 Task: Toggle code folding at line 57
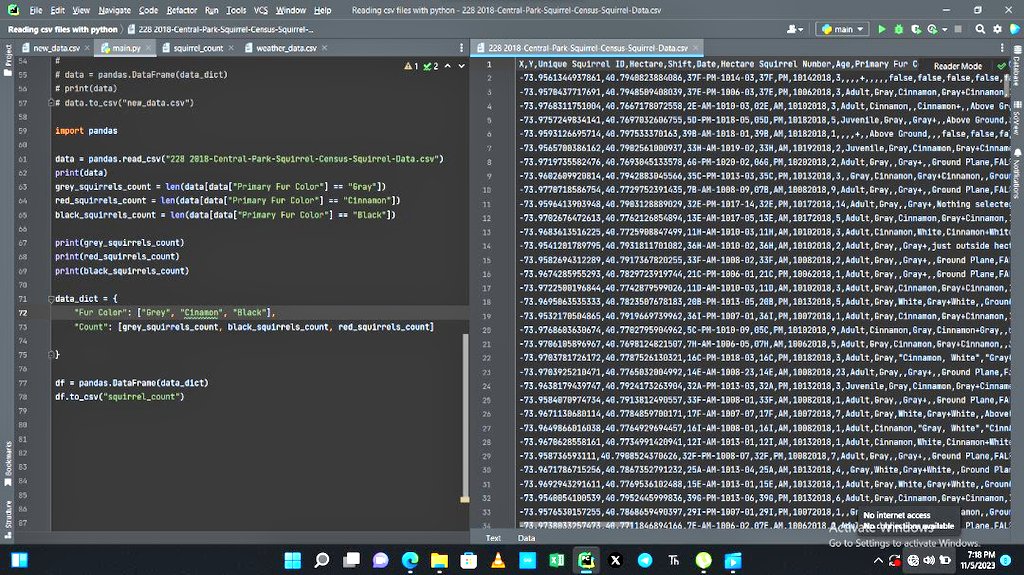(51, 103)
